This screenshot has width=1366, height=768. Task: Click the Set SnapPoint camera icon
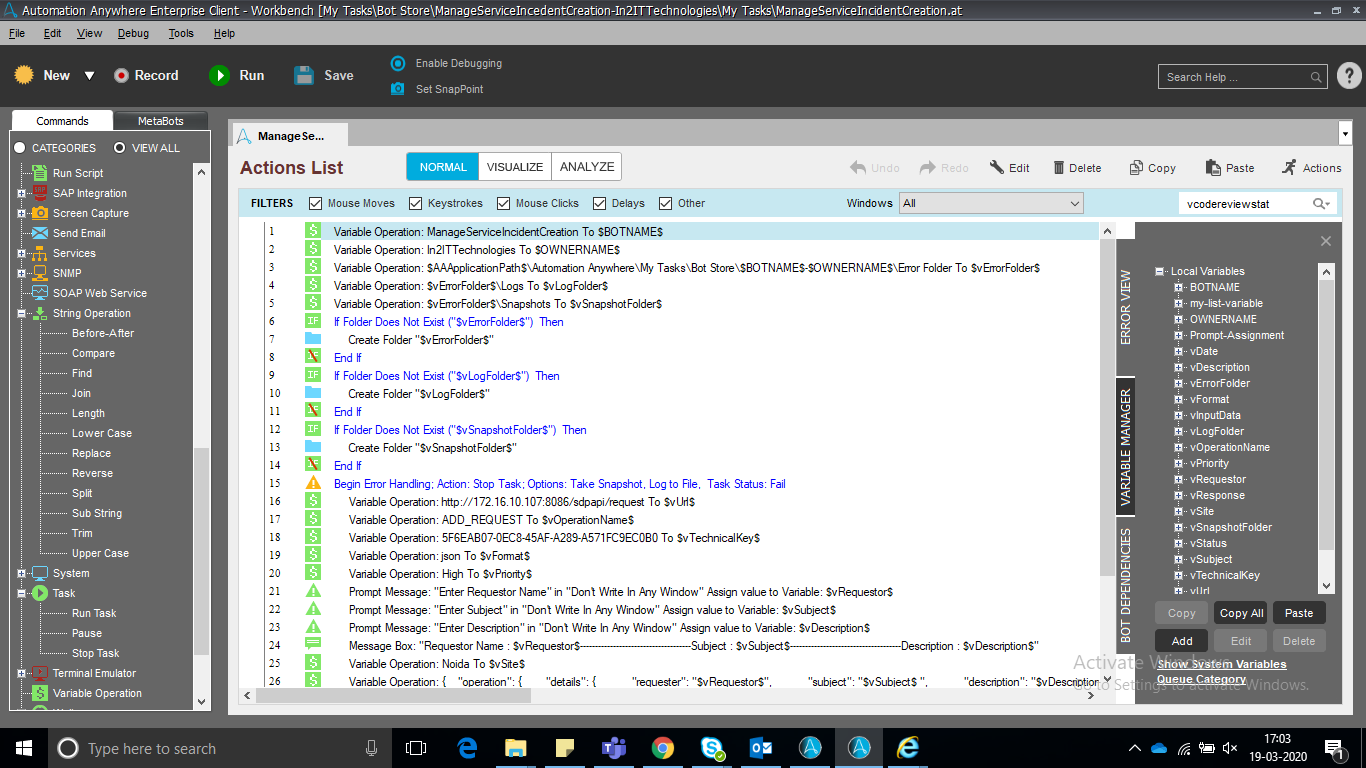[x=398, y=89]
